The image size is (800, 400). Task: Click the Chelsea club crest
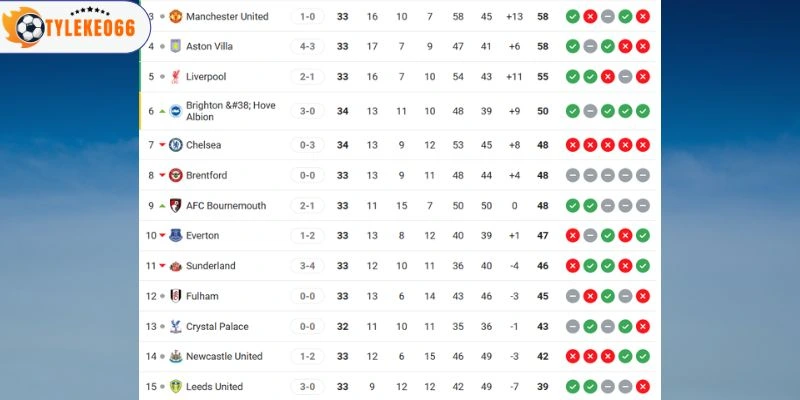(176, 145)
